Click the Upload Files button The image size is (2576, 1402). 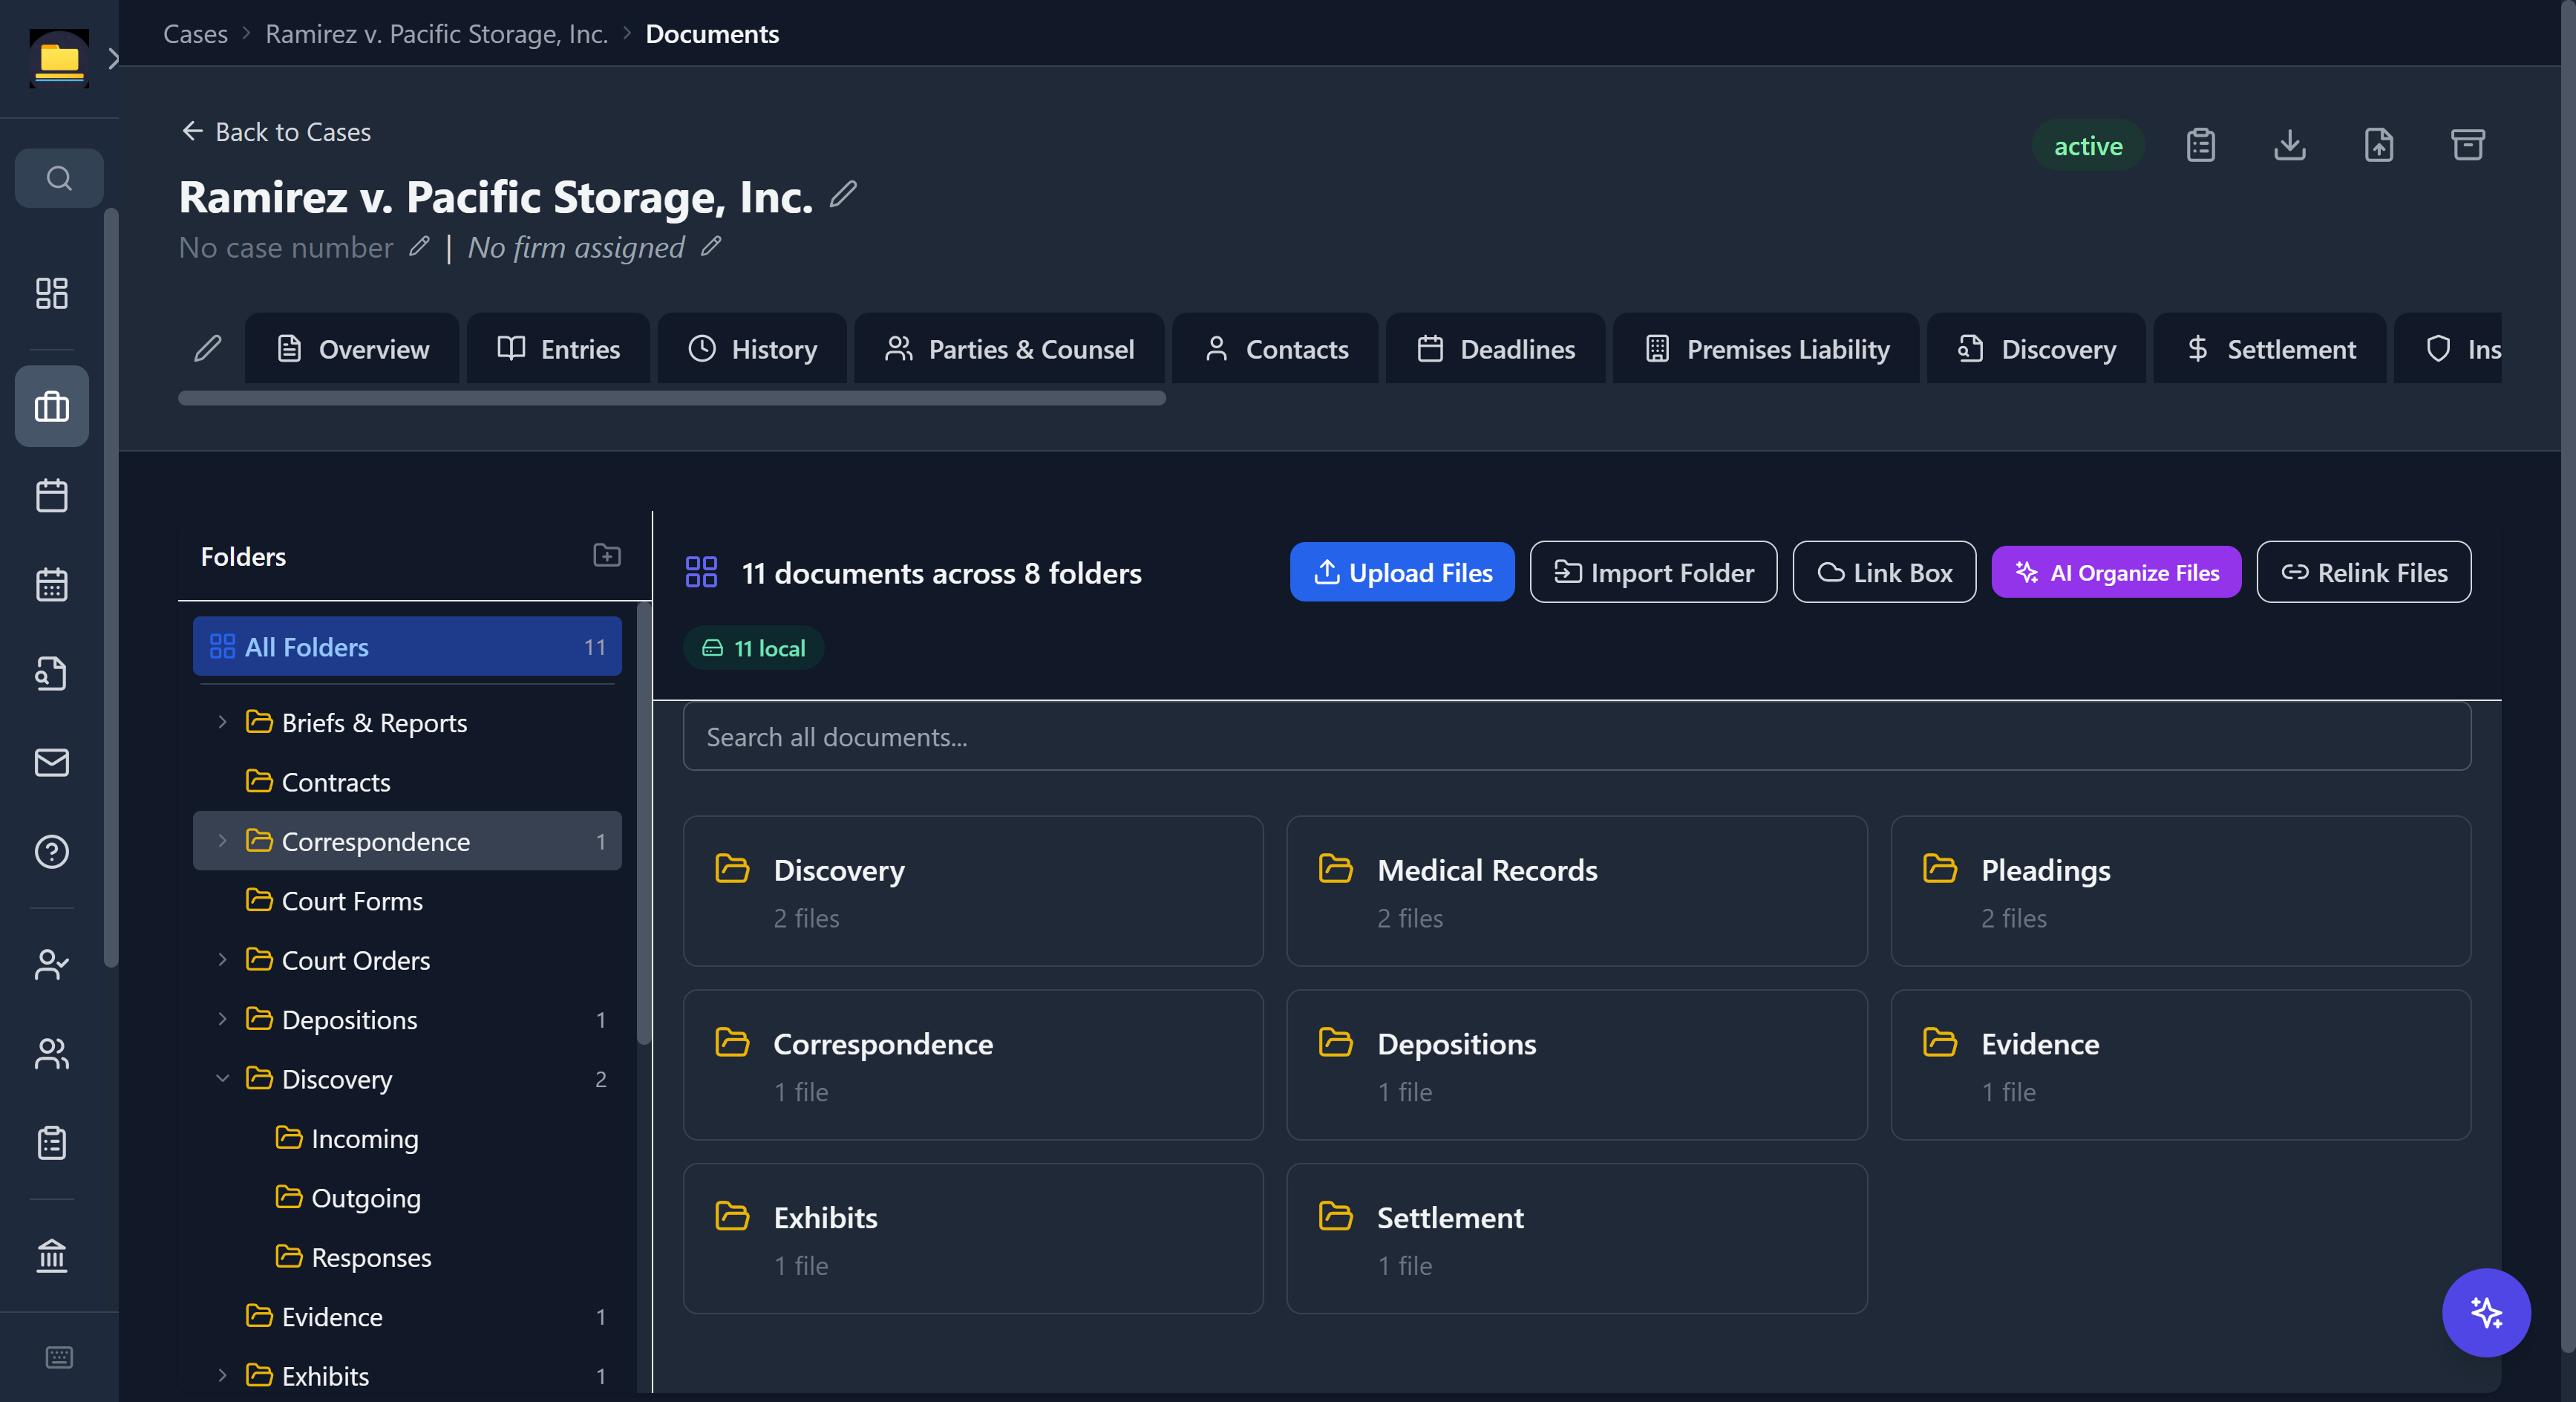click(x=1402, y=572)
